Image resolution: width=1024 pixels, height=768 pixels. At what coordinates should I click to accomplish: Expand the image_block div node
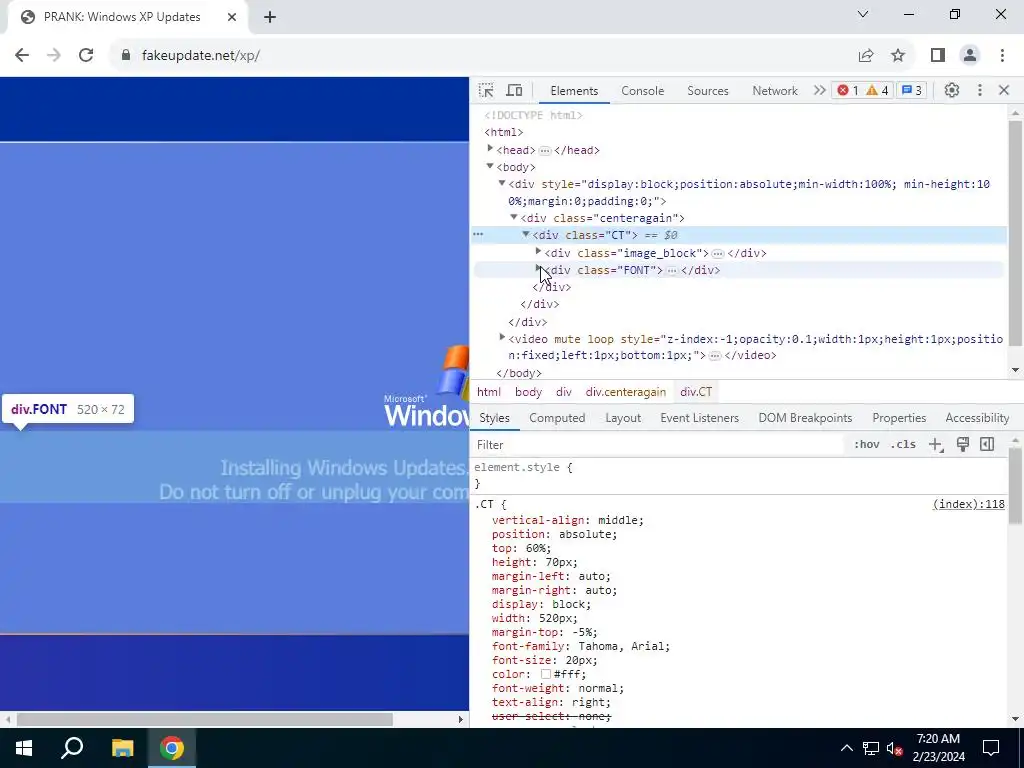pyautogui.click(x=538, y=251)
